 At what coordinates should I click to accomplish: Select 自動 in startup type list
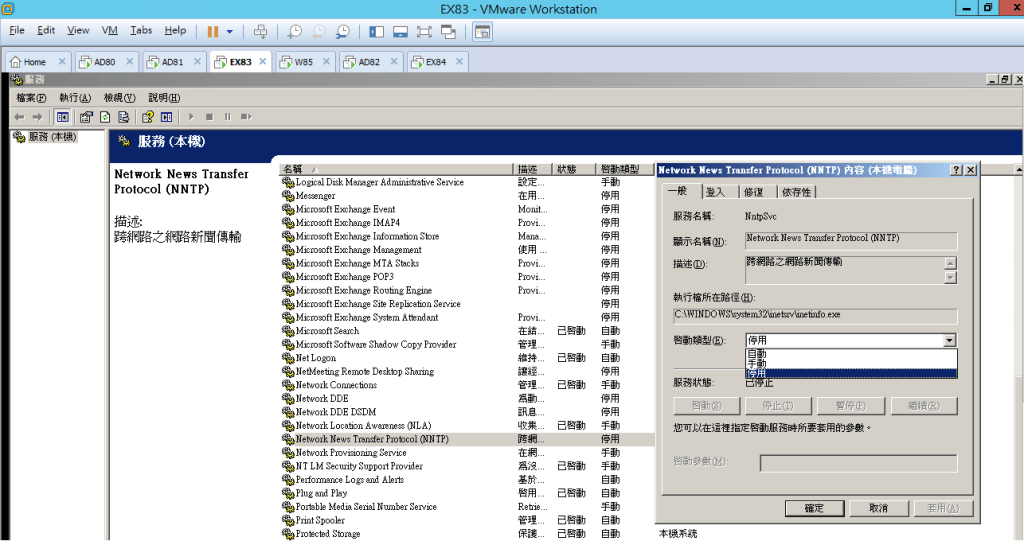click(757, 354)
